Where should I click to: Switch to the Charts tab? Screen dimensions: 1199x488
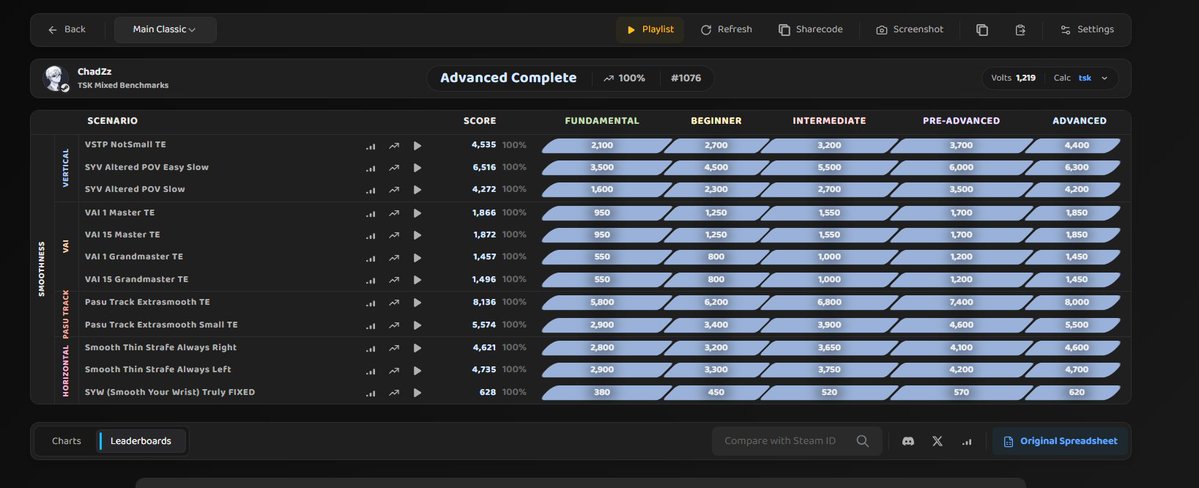(67, 441)
